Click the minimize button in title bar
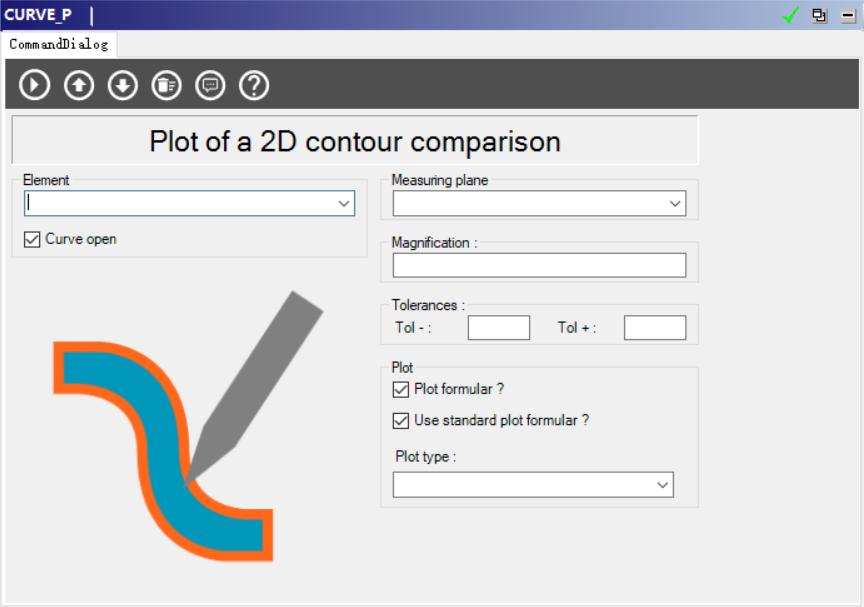The image size is (864, 607). pos(848,15)
